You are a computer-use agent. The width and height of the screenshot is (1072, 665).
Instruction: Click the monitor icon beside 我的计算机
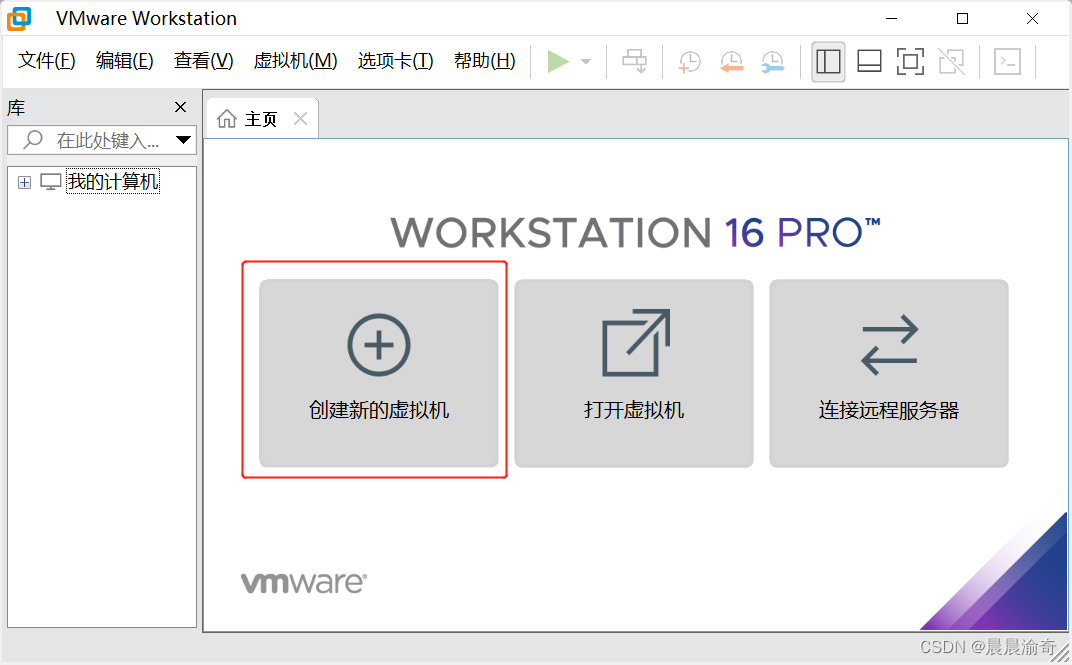pos(51,182)
